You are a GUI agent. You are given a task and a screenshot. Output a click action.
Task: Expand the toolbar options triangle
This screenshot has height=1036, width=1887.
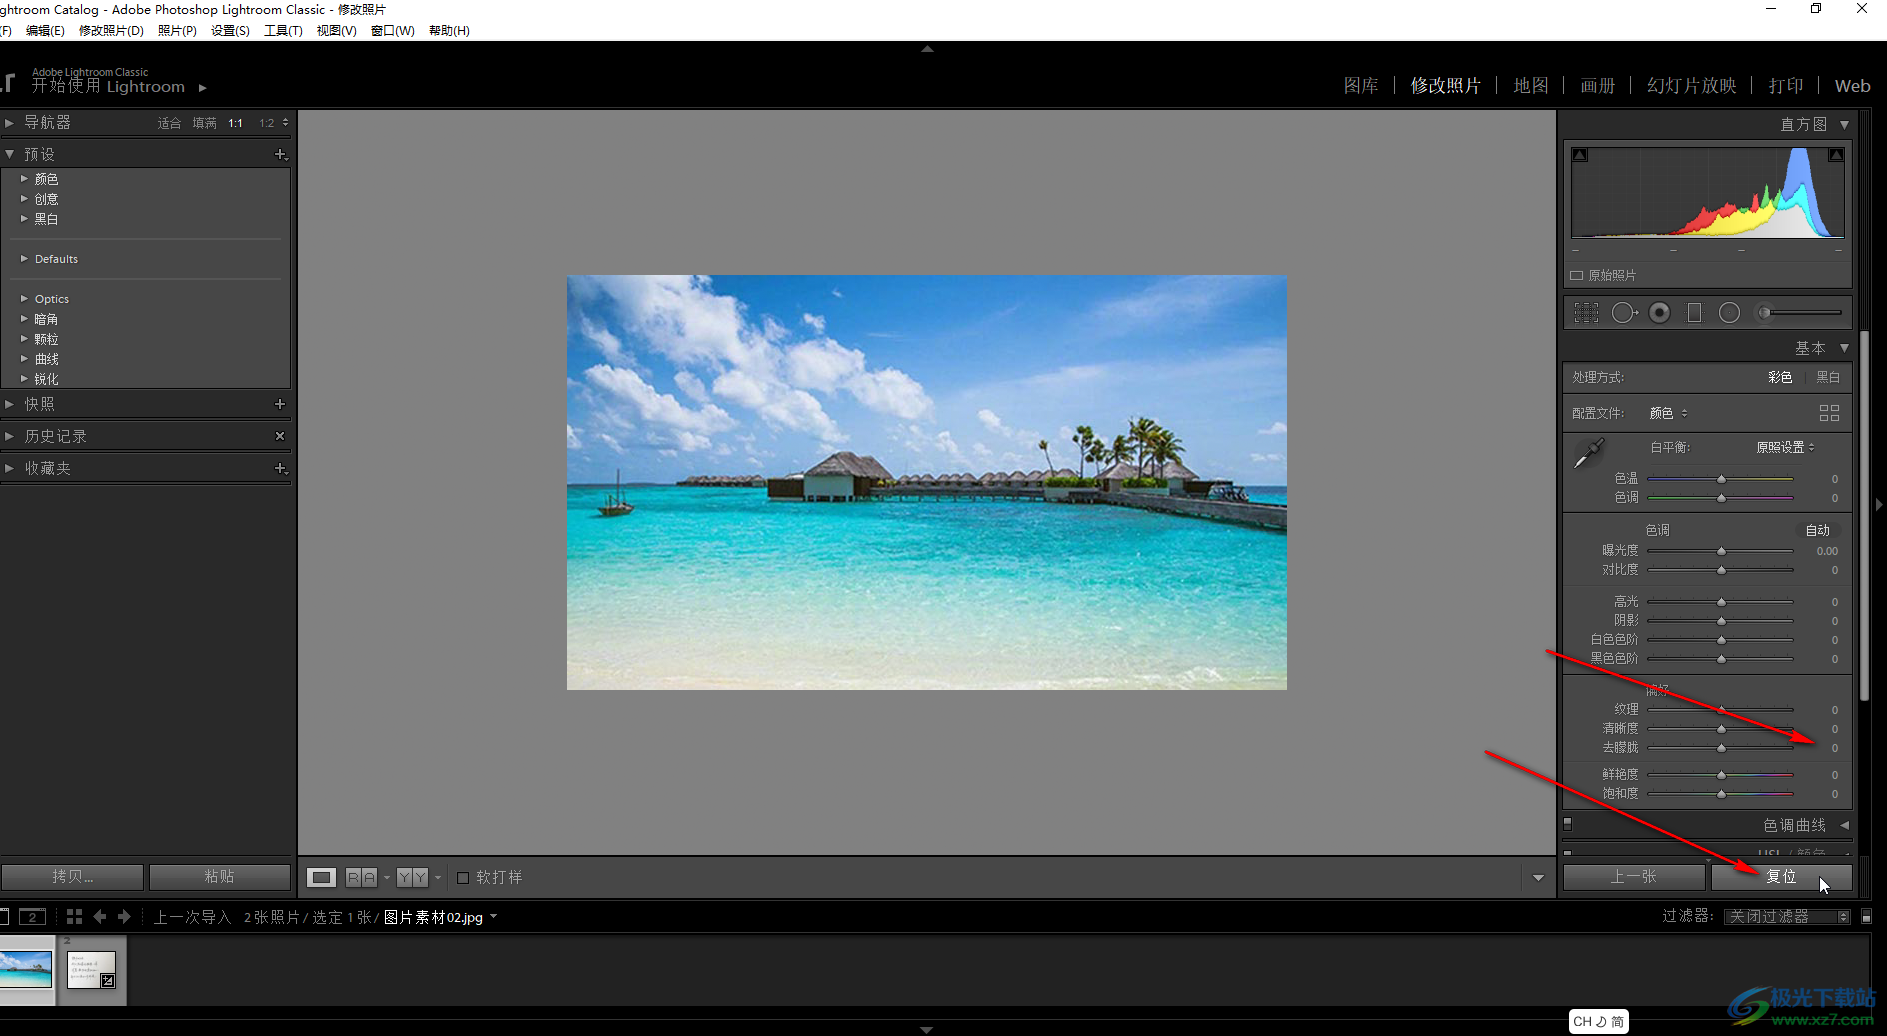click(x=1538, y=878)
